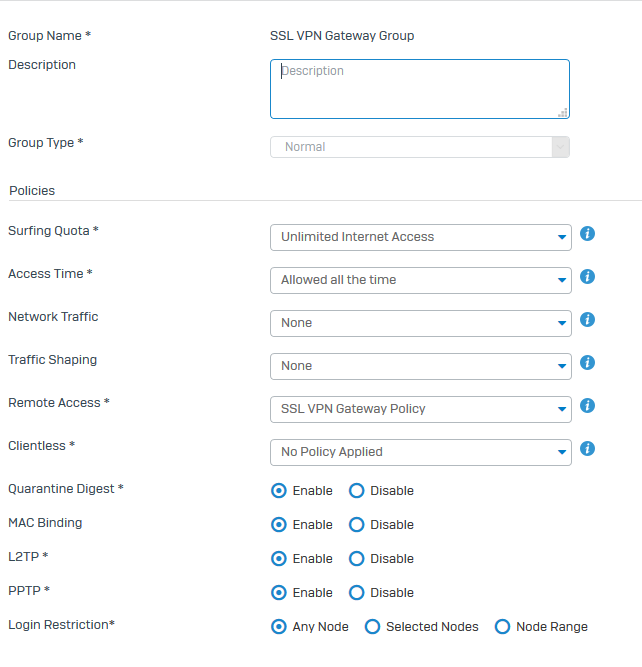The image size is (642, 667).
Task: Click info icon beside Access Time
Action: coord(588,277)
